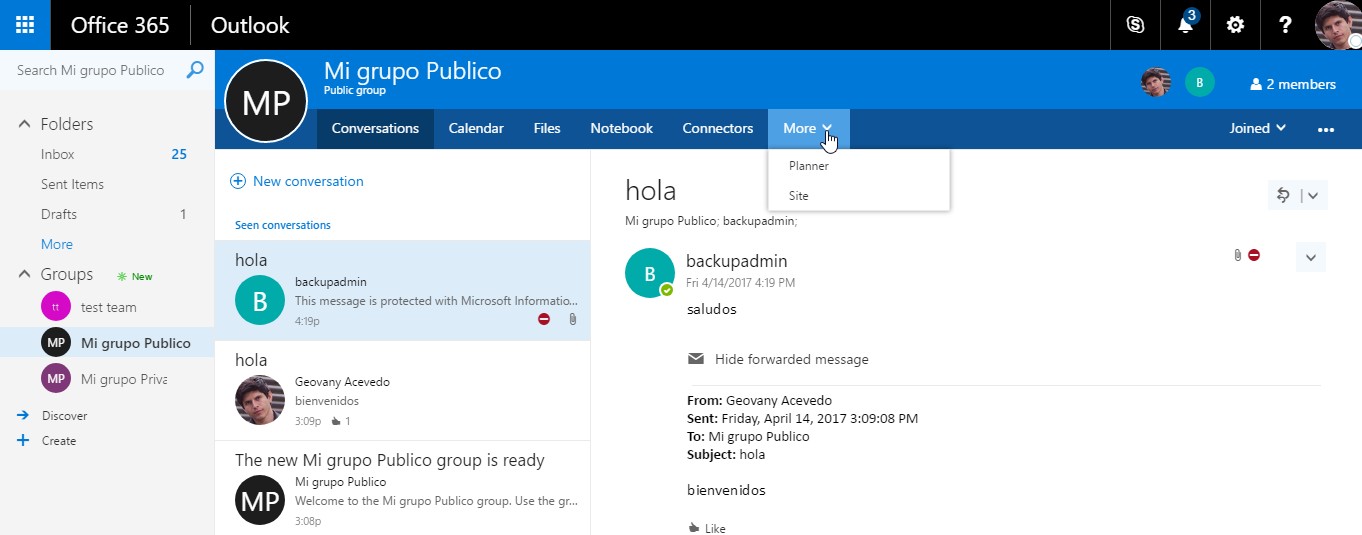The width and height of the screenshot is (1362, 535).
Task: Open the Sent Items folder
Action: (107, 184)
